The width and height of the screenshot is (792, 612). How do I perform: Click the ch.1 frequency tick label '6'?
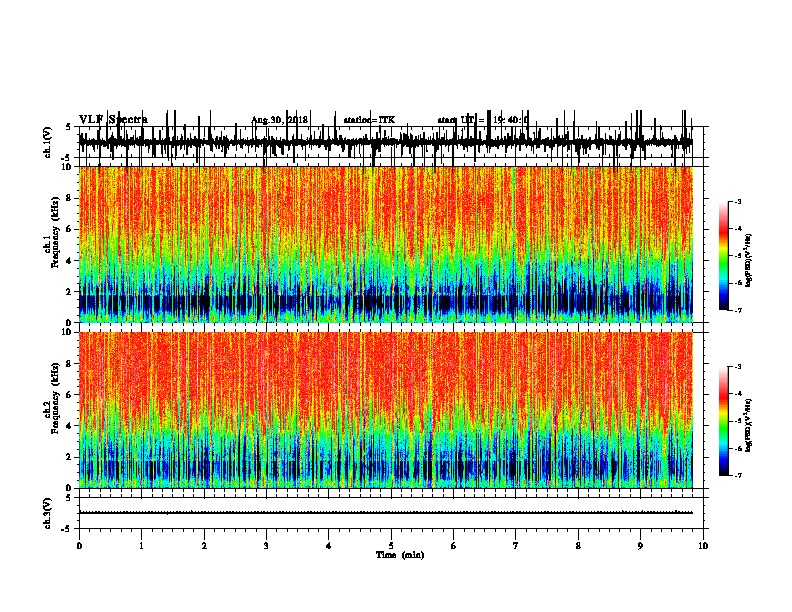click(70, 230)
